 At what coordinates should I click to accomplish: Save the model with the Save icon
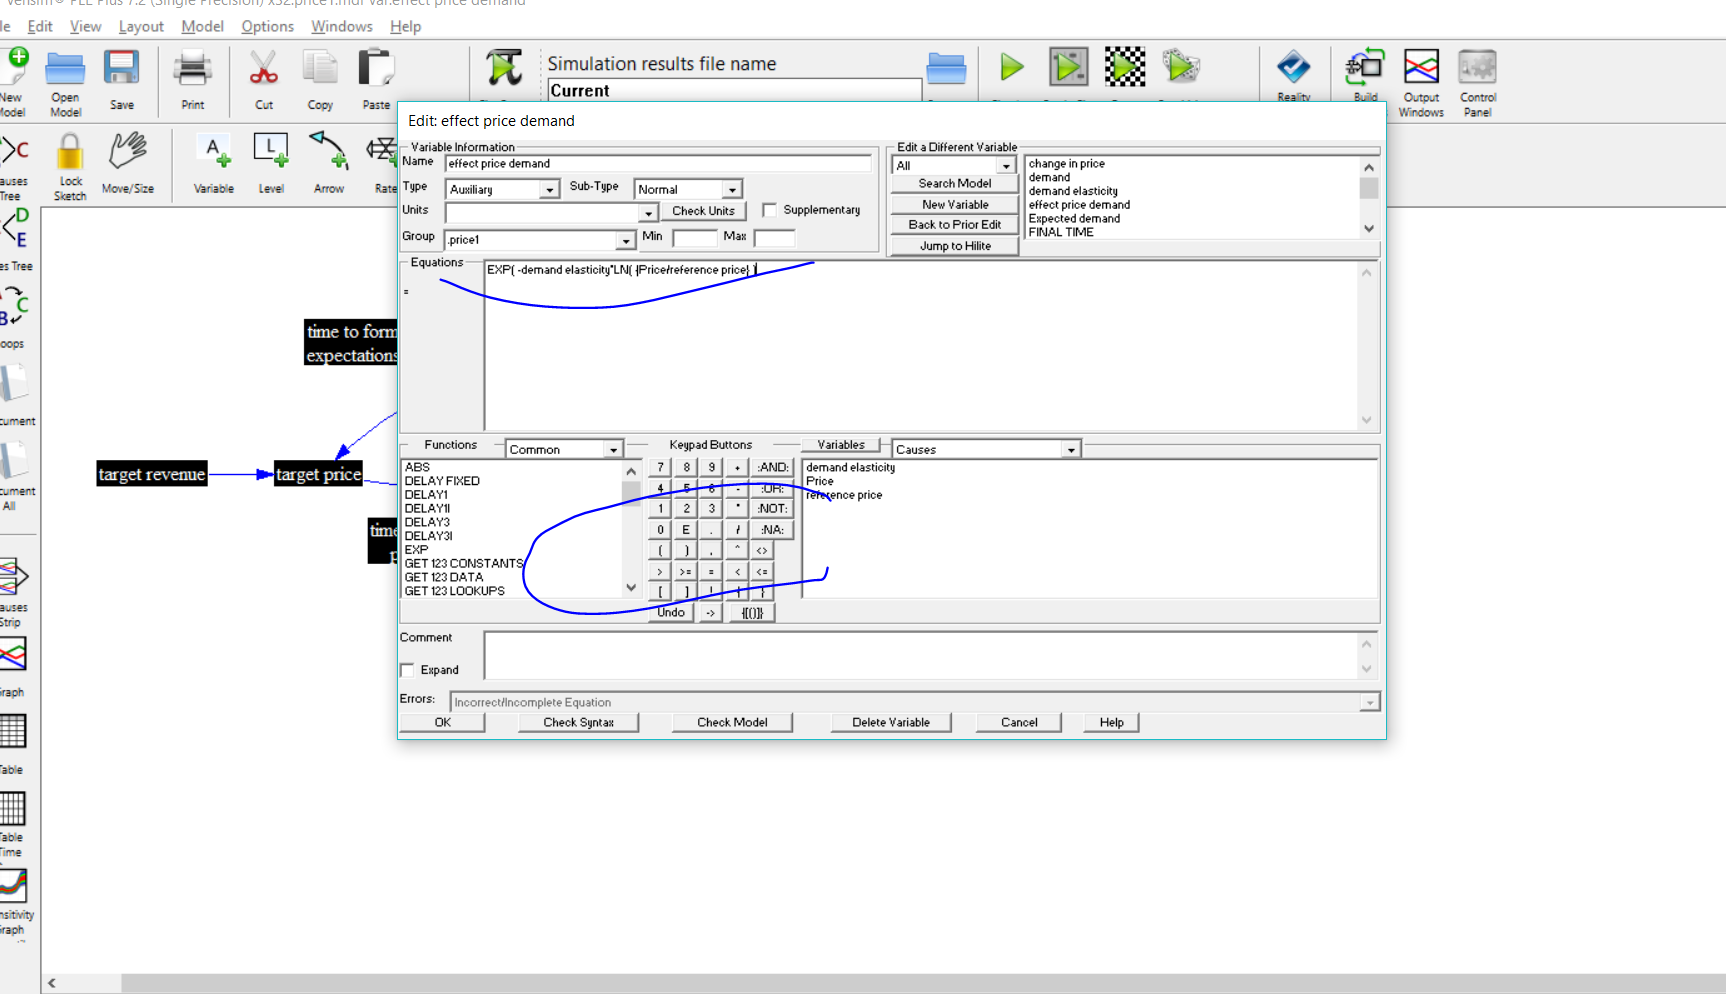(122, 68)
